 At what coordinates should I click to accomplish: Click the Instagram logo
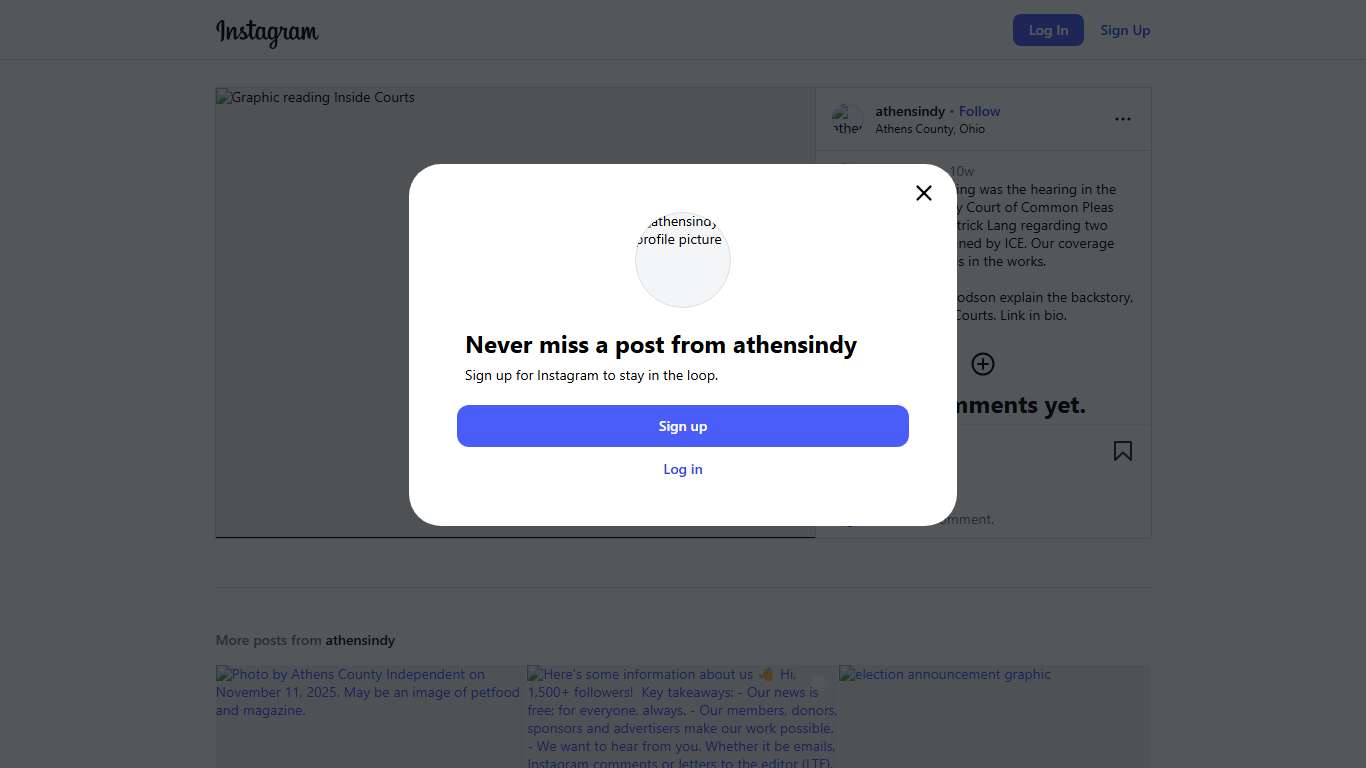[x=267, y=32]
